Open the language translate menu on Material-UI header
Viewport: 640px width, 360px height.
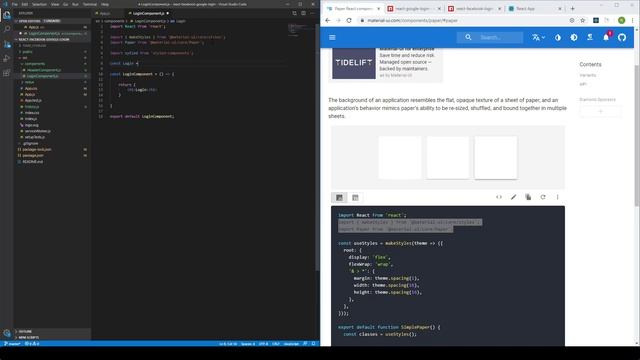click(x=538, y=37)
